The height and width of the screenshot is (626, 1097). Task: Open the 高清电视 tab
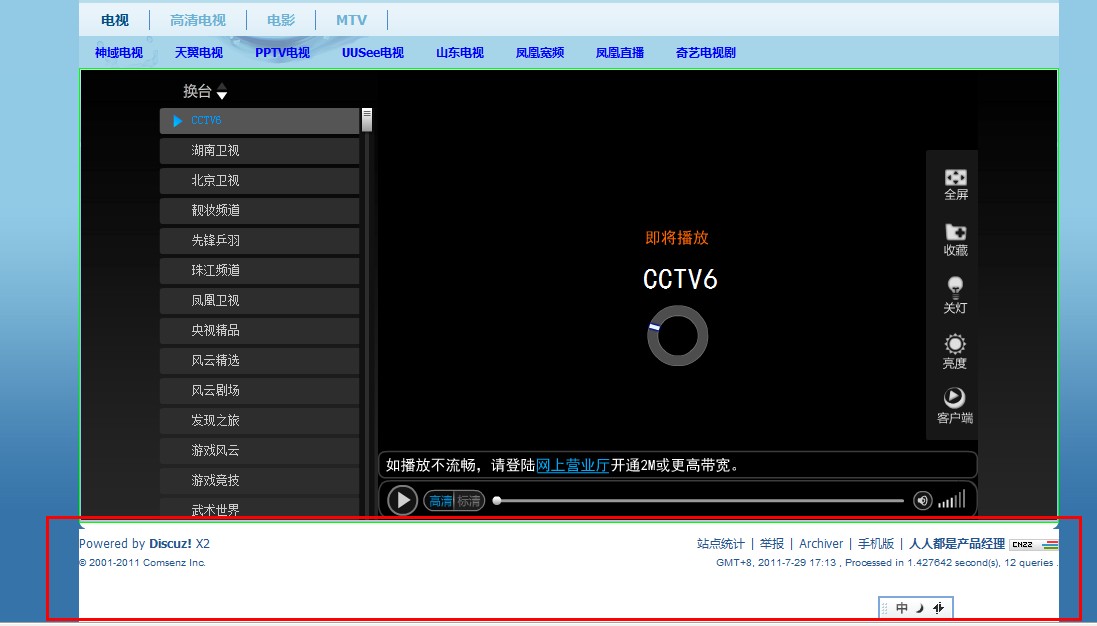coord(198,20)
